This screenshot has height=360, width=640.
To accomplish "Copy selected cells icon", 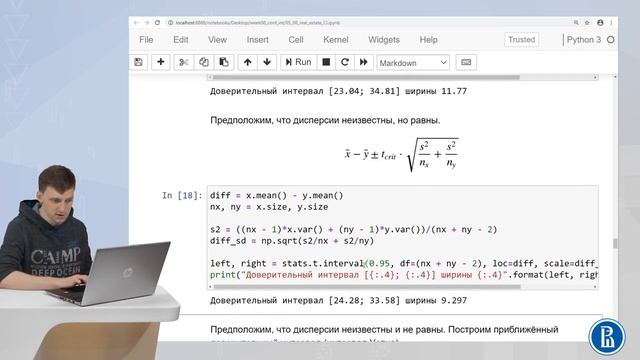I will [x=204, y=62].
